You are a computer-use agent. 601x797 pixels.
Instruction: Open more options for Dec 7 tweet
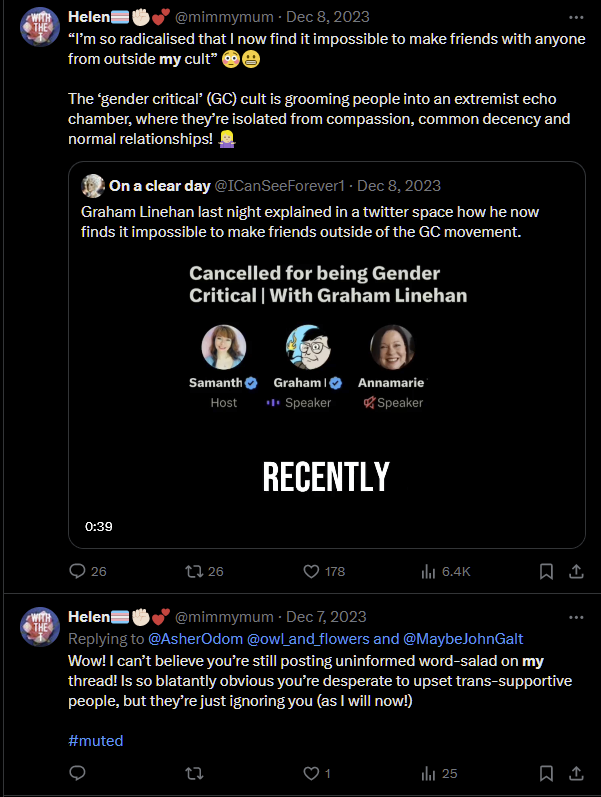pos(576,617)
